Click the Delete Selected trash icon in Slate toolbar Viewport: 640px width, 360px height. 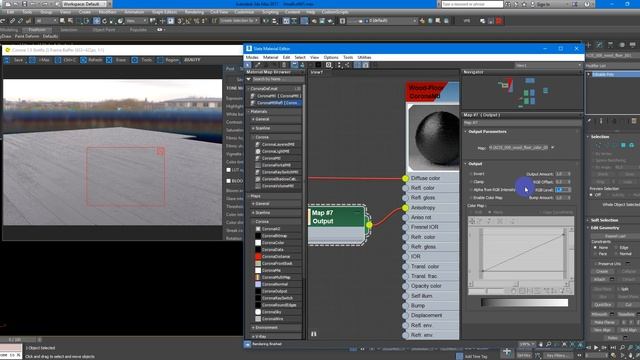coord(284,65)
